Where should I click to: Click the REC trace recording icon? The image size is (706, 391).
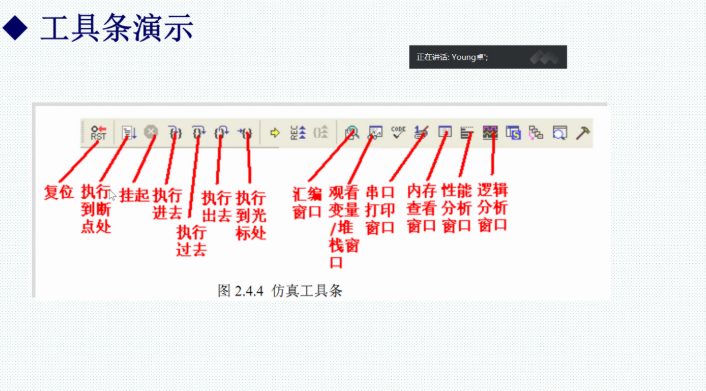(x=298, y=132)
